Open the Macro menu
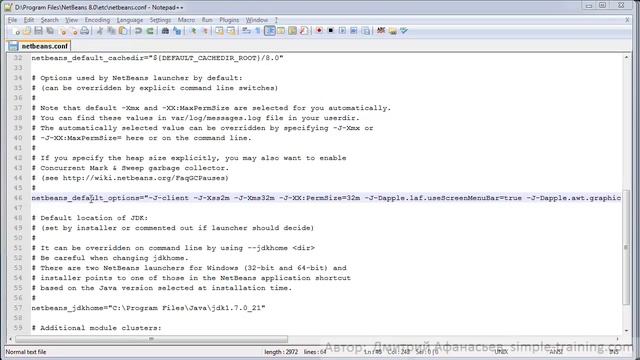The image size is (640, 360). click(186, 20)
